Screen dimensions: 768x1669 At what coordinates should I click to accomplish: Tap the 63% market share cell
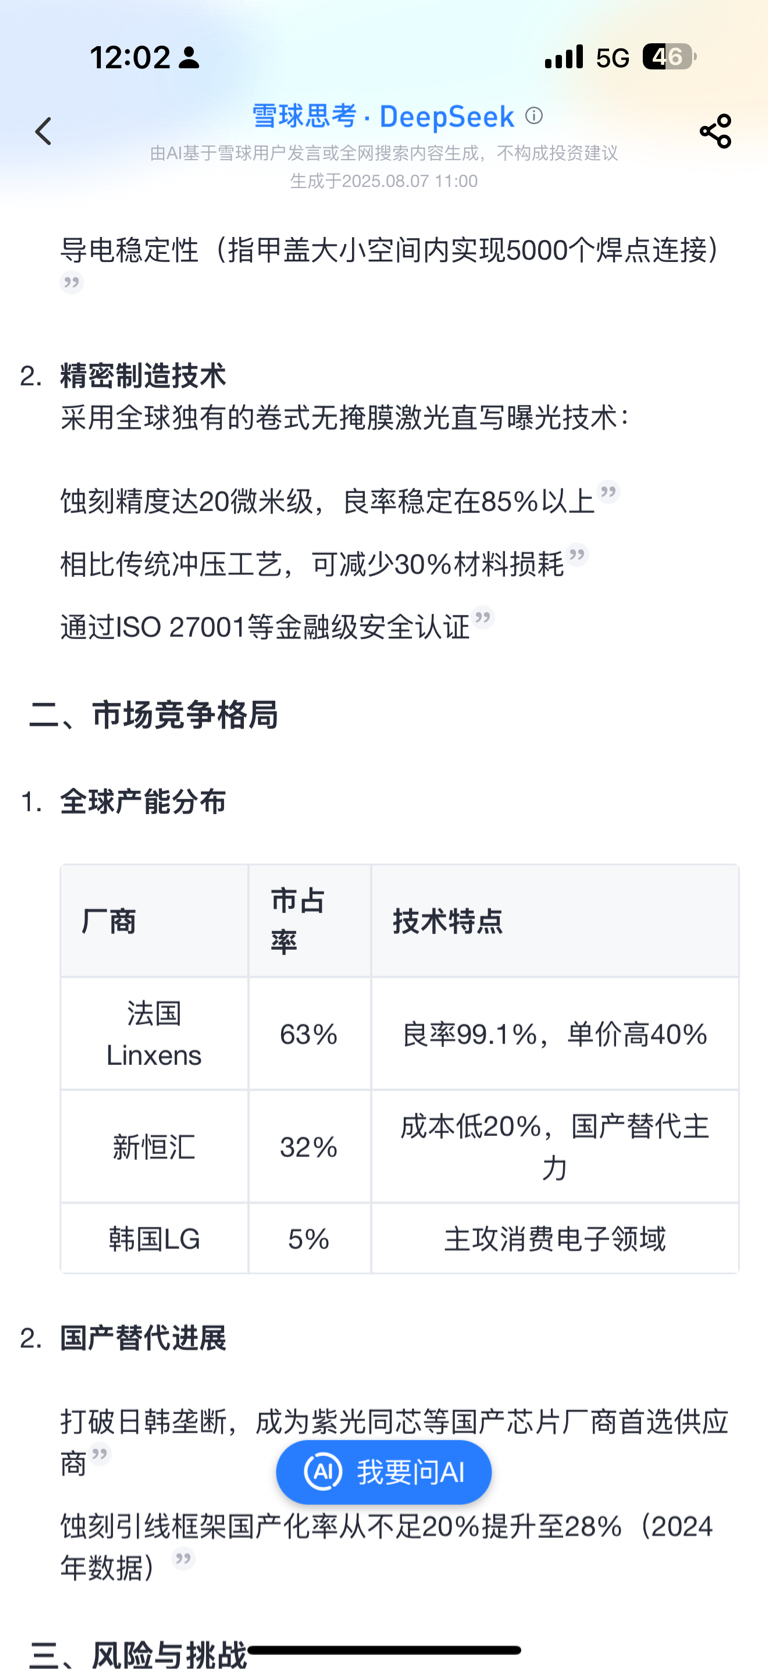pos(309,1034)
